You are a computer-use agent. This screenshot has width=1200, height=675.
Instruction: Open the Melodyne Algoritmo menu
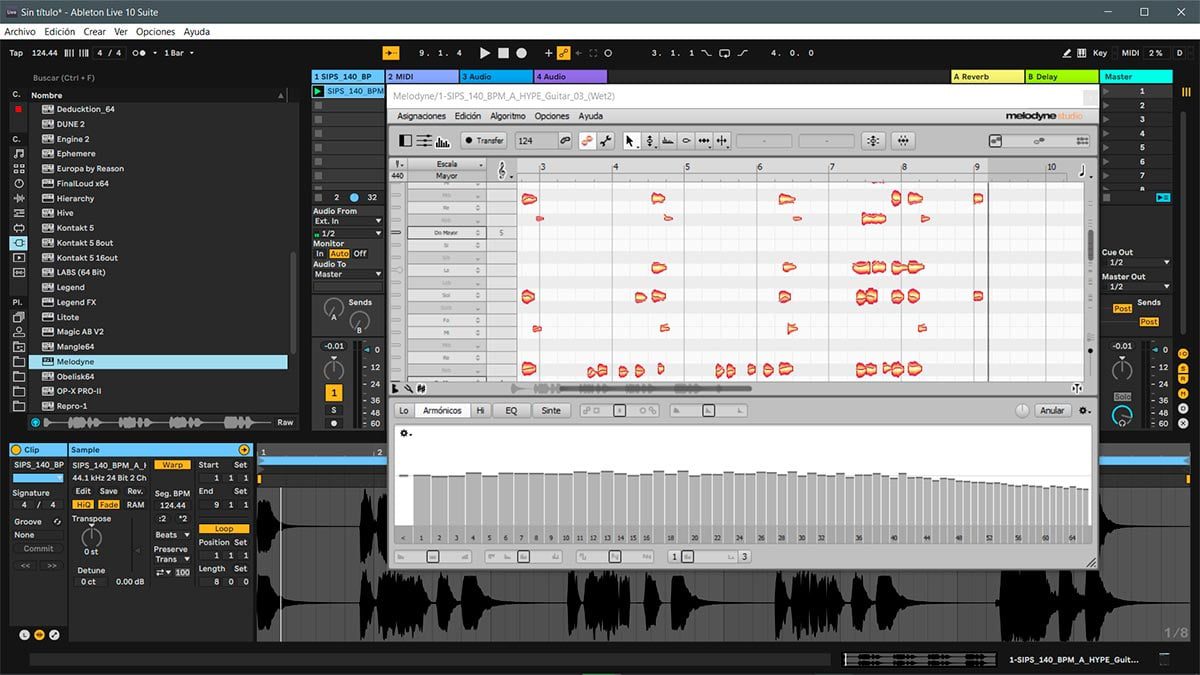pyautogui.click(x=508, y=116)
